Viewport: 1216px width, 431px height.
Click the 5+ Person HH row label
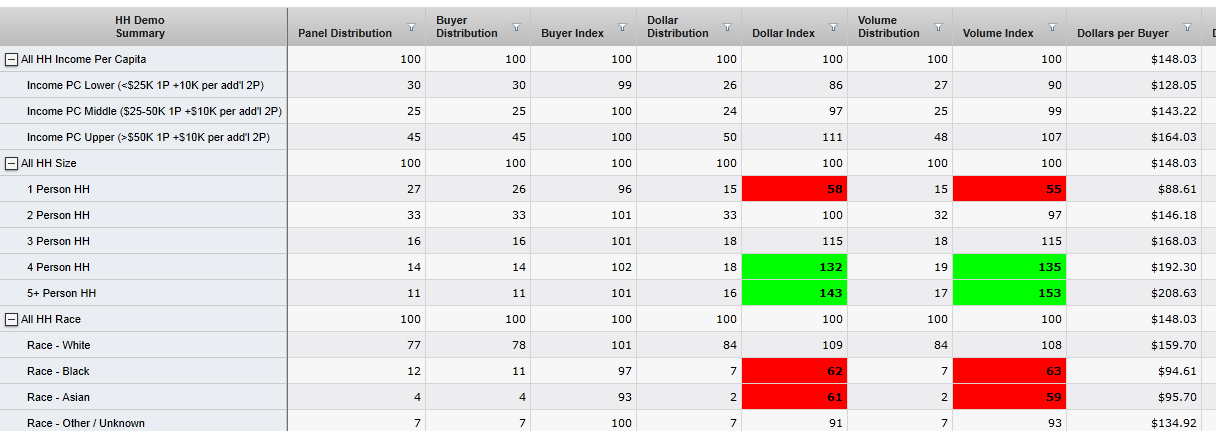click(x=61, y=293)
